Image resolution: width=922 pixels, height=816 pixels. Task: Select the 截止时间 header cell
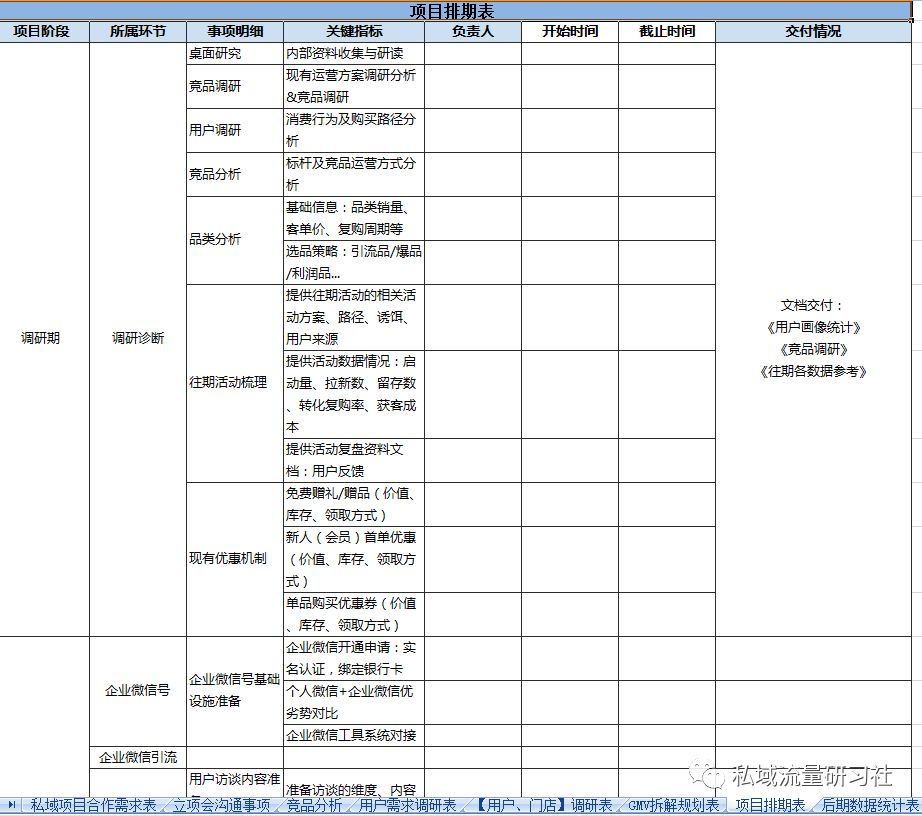[x=667, y=32]
